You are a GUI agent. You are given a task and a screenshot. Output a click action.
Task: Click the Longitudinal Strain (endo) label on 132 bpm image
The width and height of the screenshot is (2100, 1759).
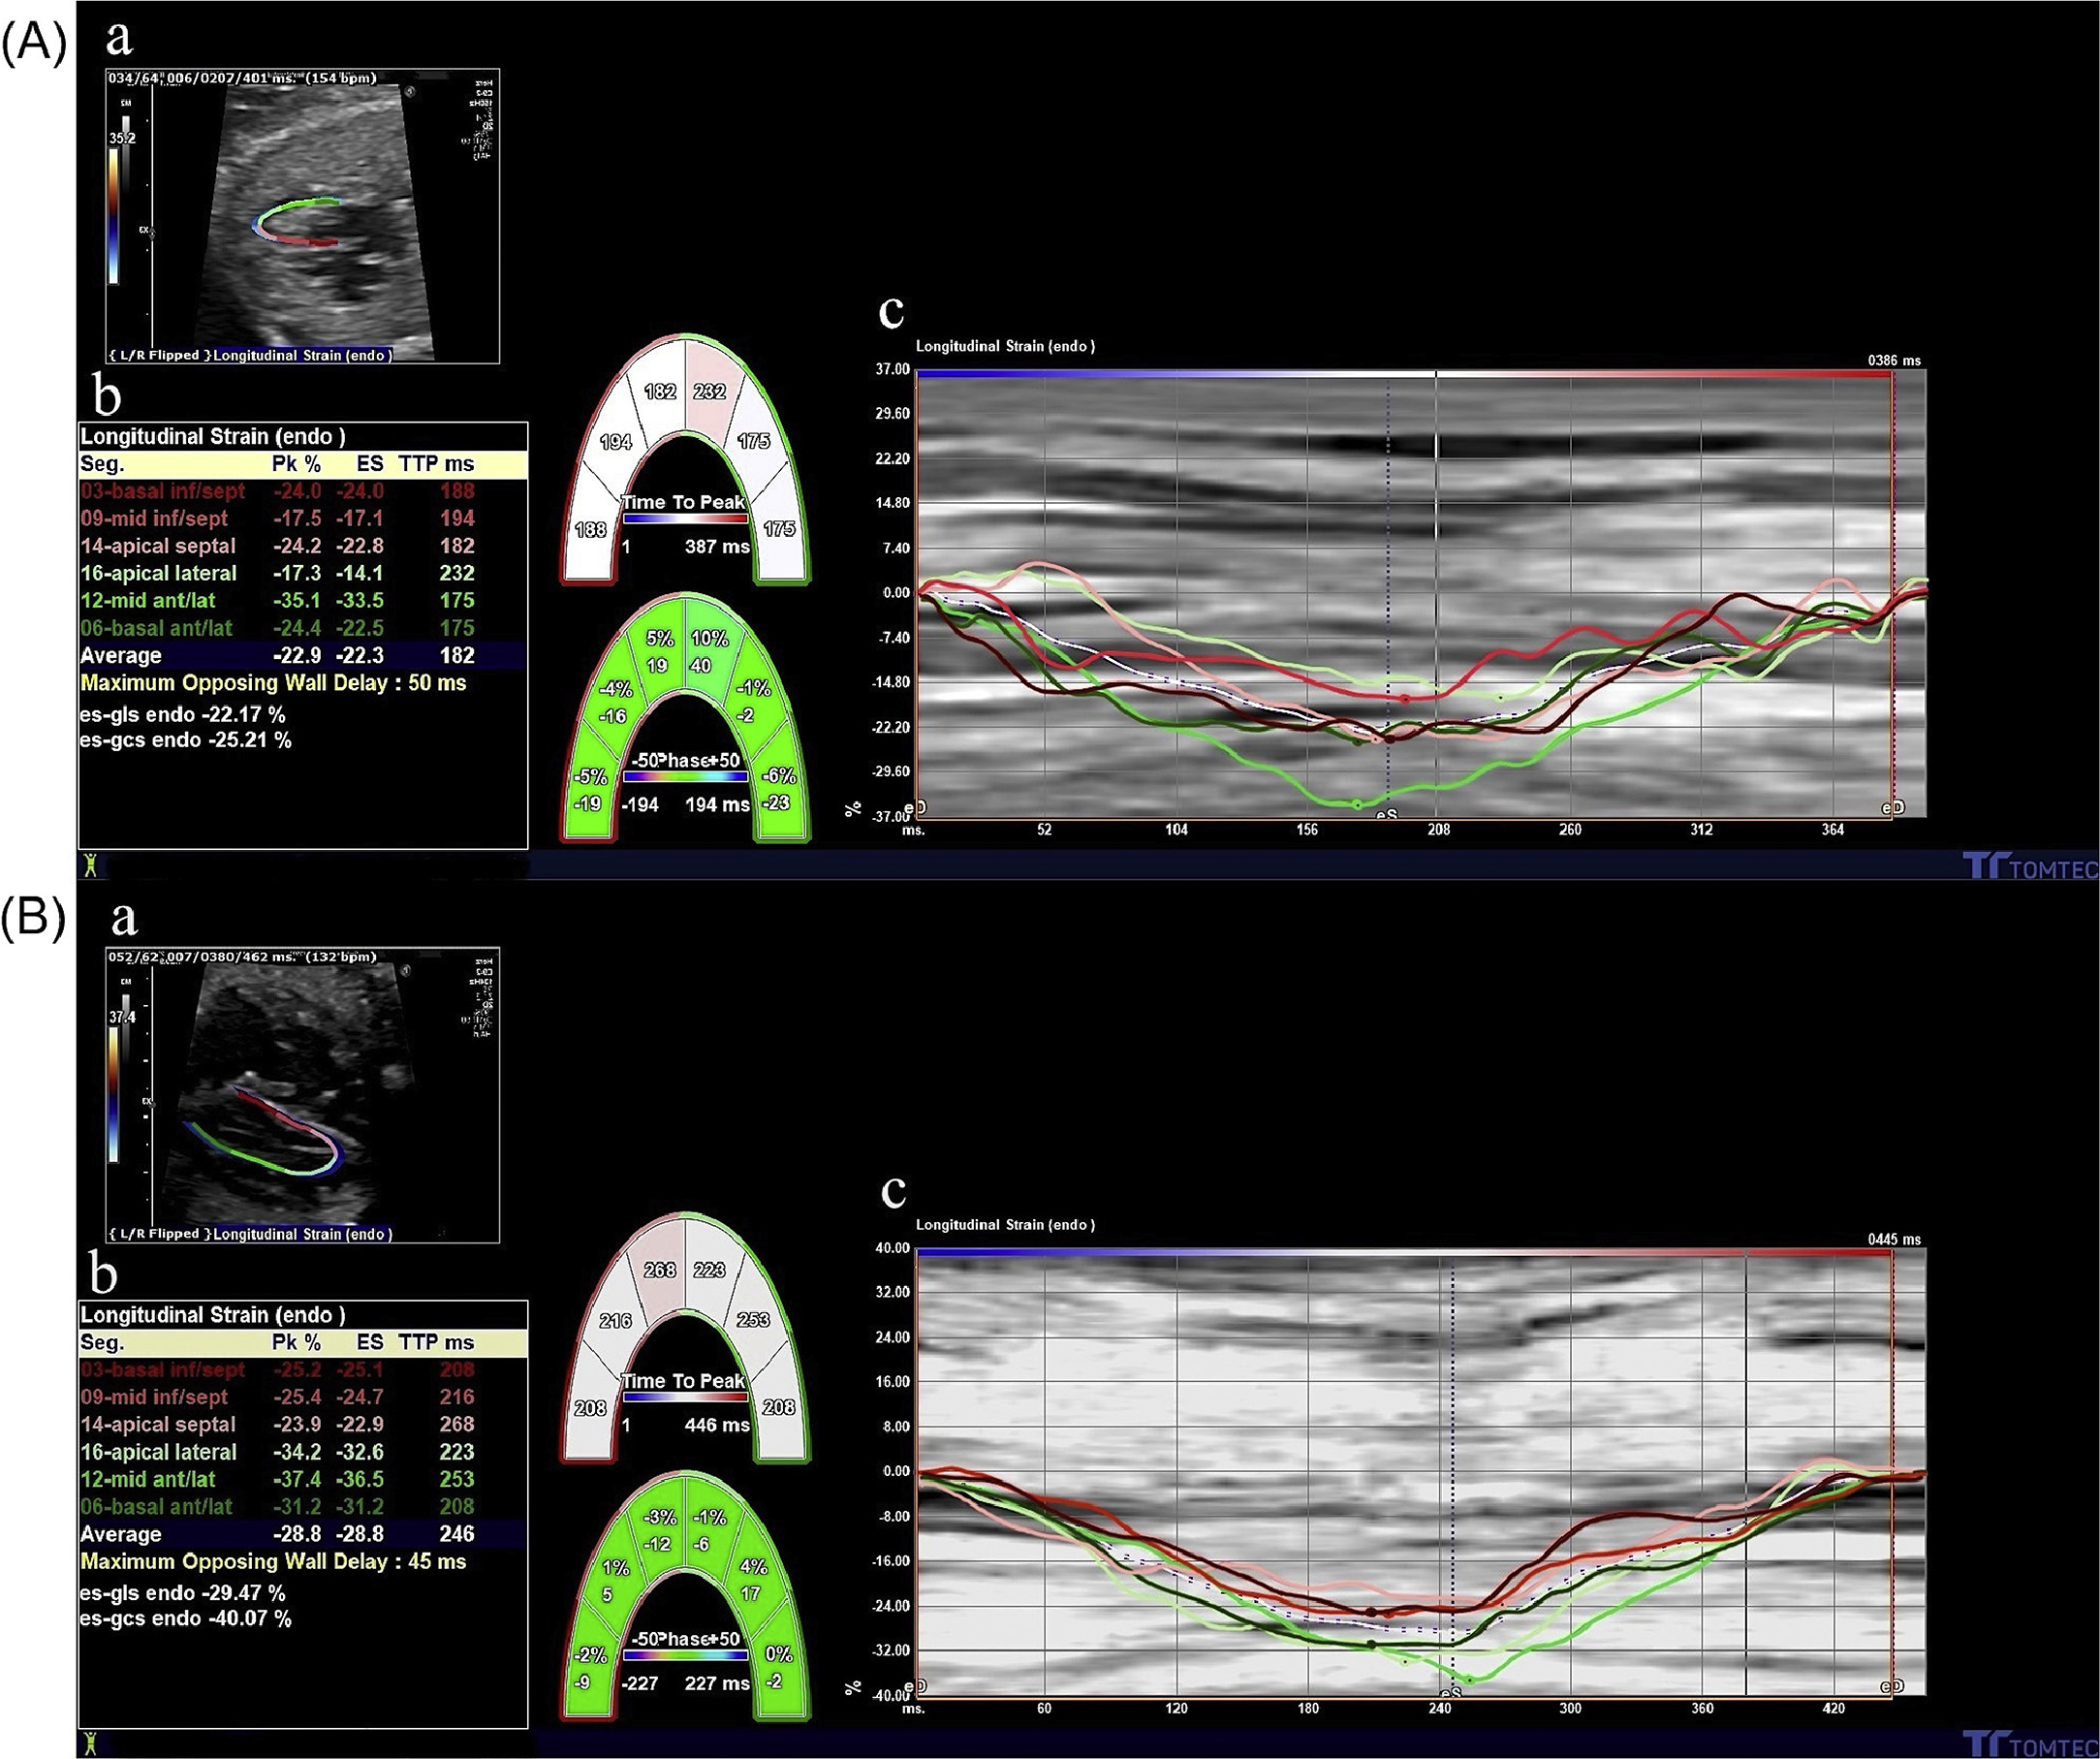coord(302,1234)
